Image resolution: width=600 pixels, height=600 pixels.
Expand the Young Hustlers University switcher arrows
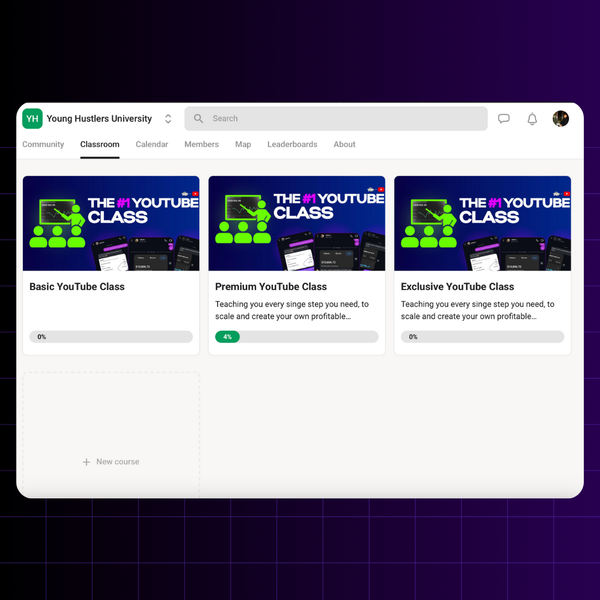tap(168, 119)
